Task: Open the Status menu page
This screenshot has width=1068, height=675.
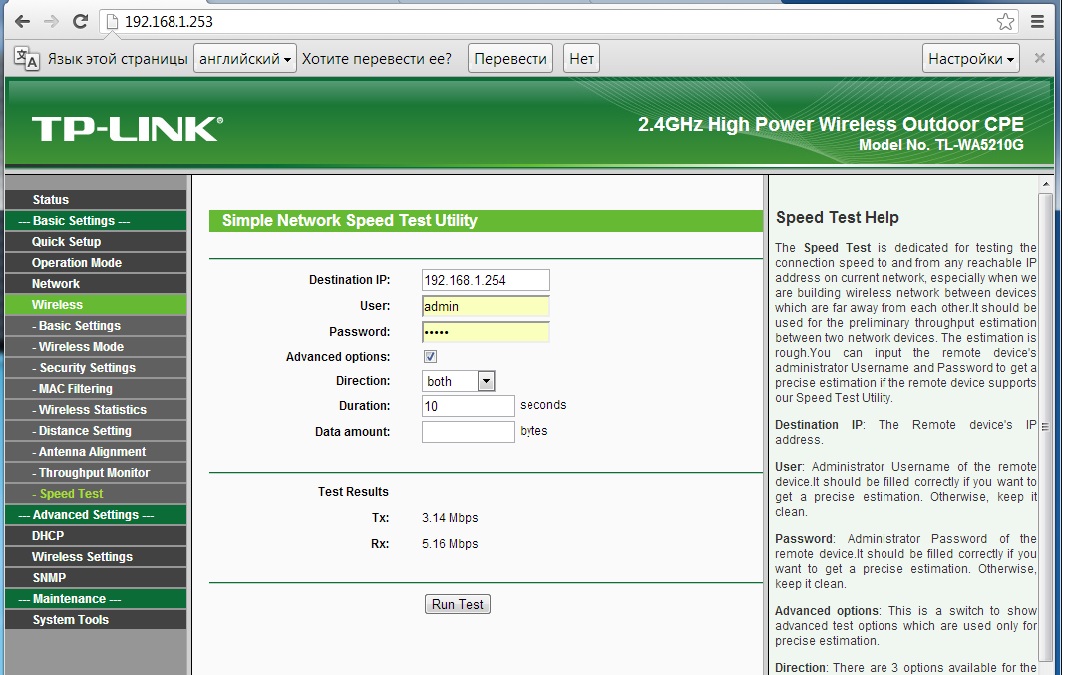Action: tap(50, 200)
